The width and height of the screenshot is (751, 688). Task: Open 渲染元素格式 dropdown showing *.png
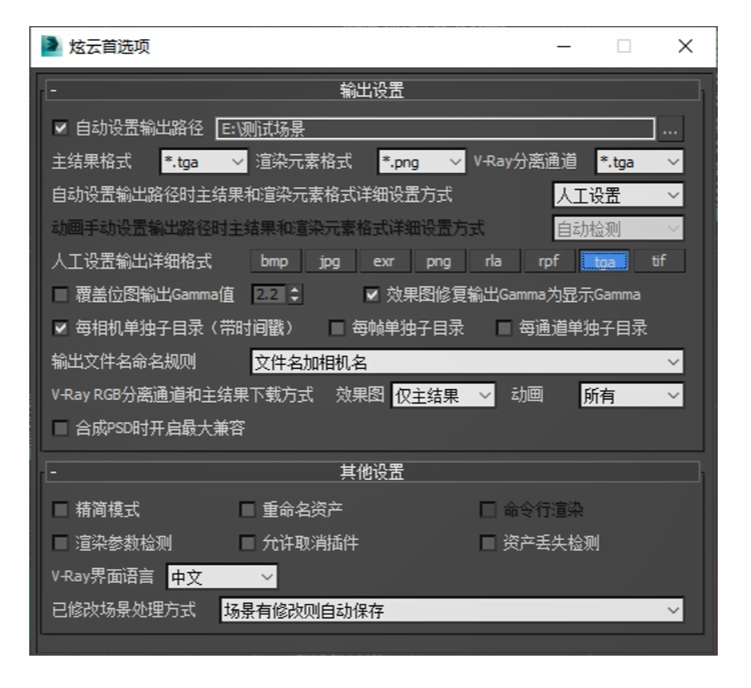[x=421, y=161]
